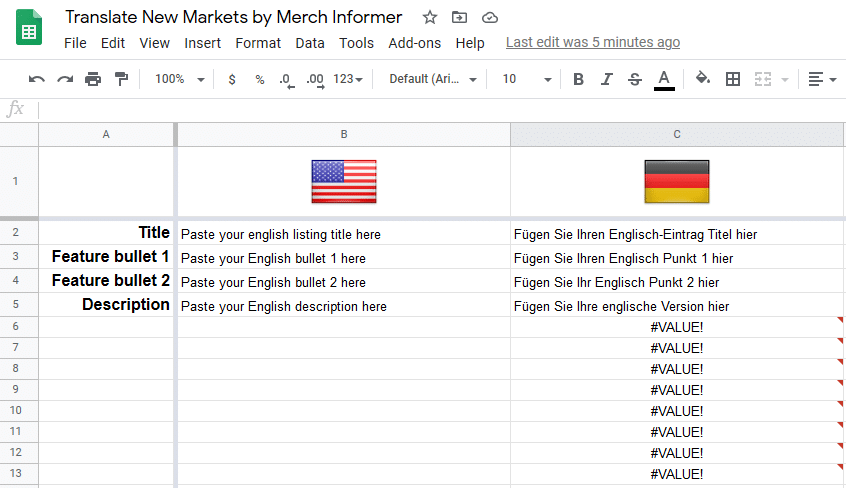This screenshot has width=846, height=488.
Task: Select the Paint format roller icon
Action: 121,79
